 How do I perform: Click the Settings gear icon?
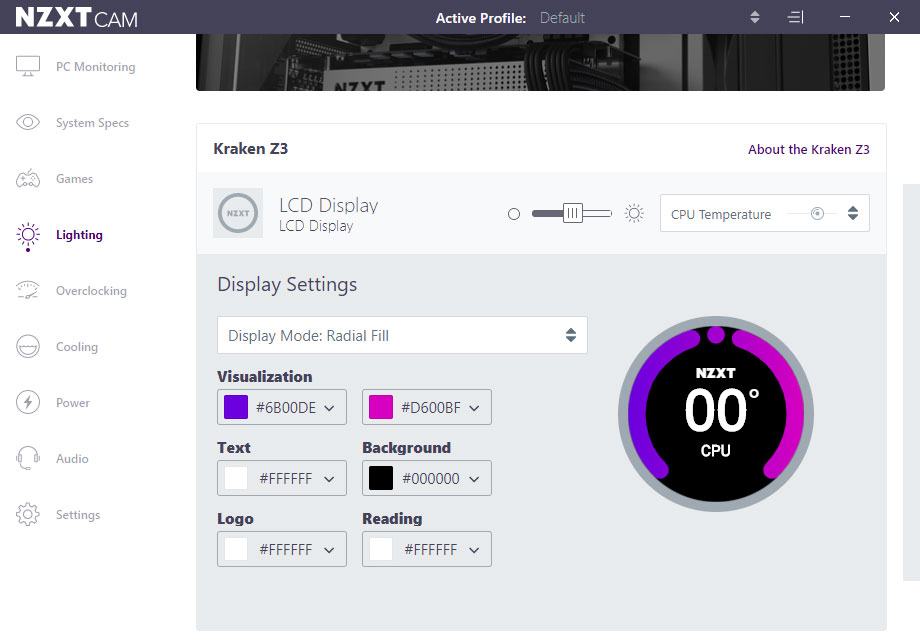point(28,514)
